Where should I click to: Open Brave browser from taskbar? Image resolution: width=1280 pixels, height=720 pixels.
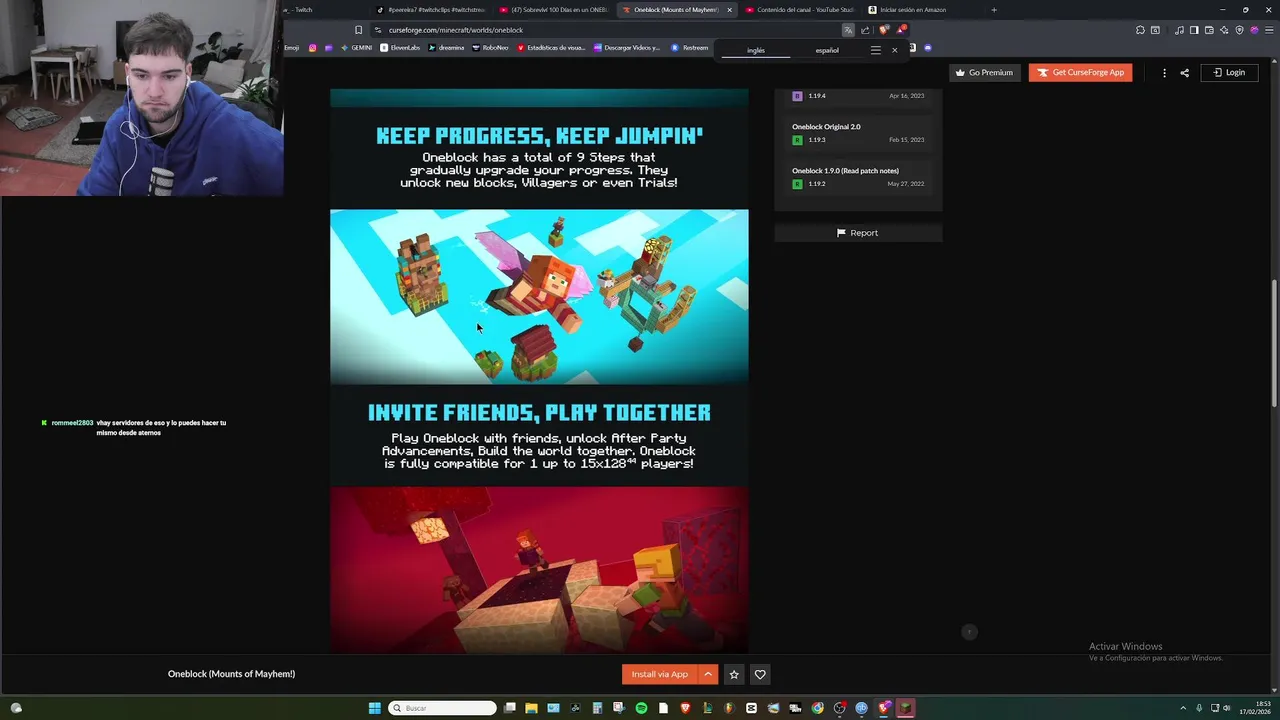[685, 708]
